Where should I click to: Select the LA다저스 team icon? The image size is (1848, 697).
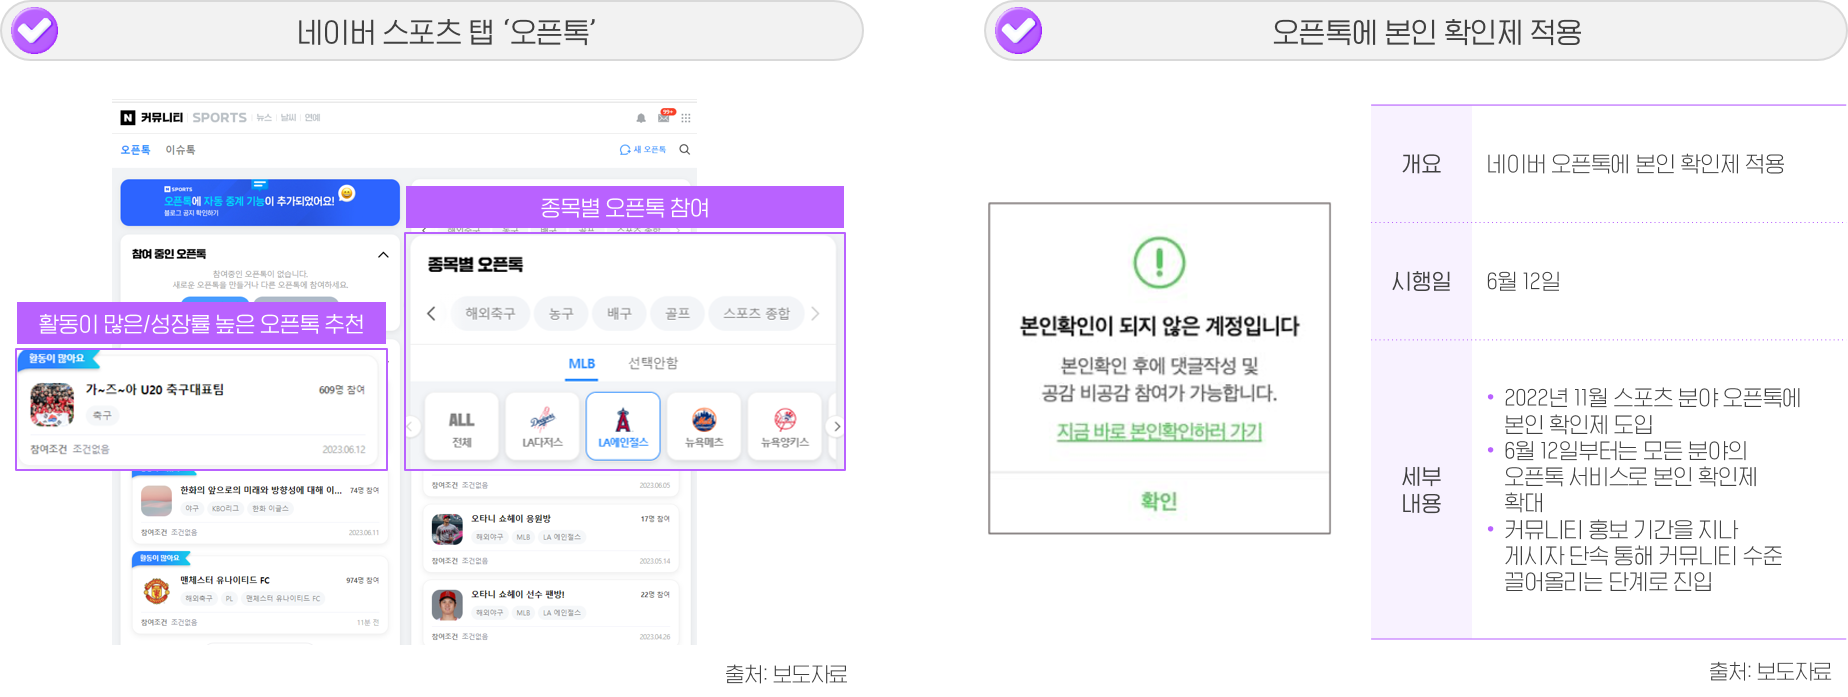[542, 426]
